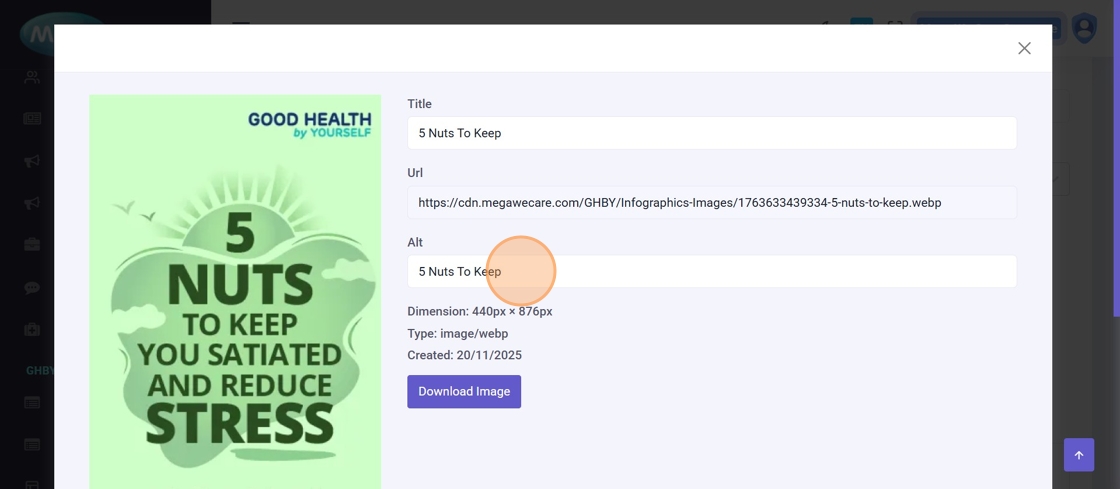This screenshot has height=489, width=1120.
Task: Click the 5 Nuts infographic preview image
Action: pyautogui.click(x=235, y=291)
